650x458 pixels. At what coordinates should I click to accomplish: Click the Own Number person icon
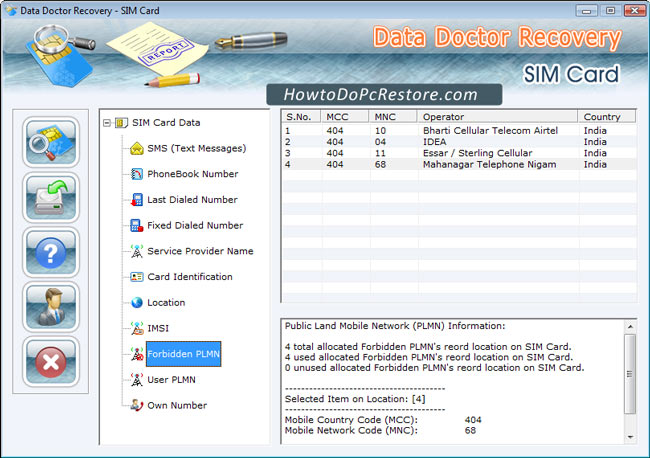click(137, 405)
